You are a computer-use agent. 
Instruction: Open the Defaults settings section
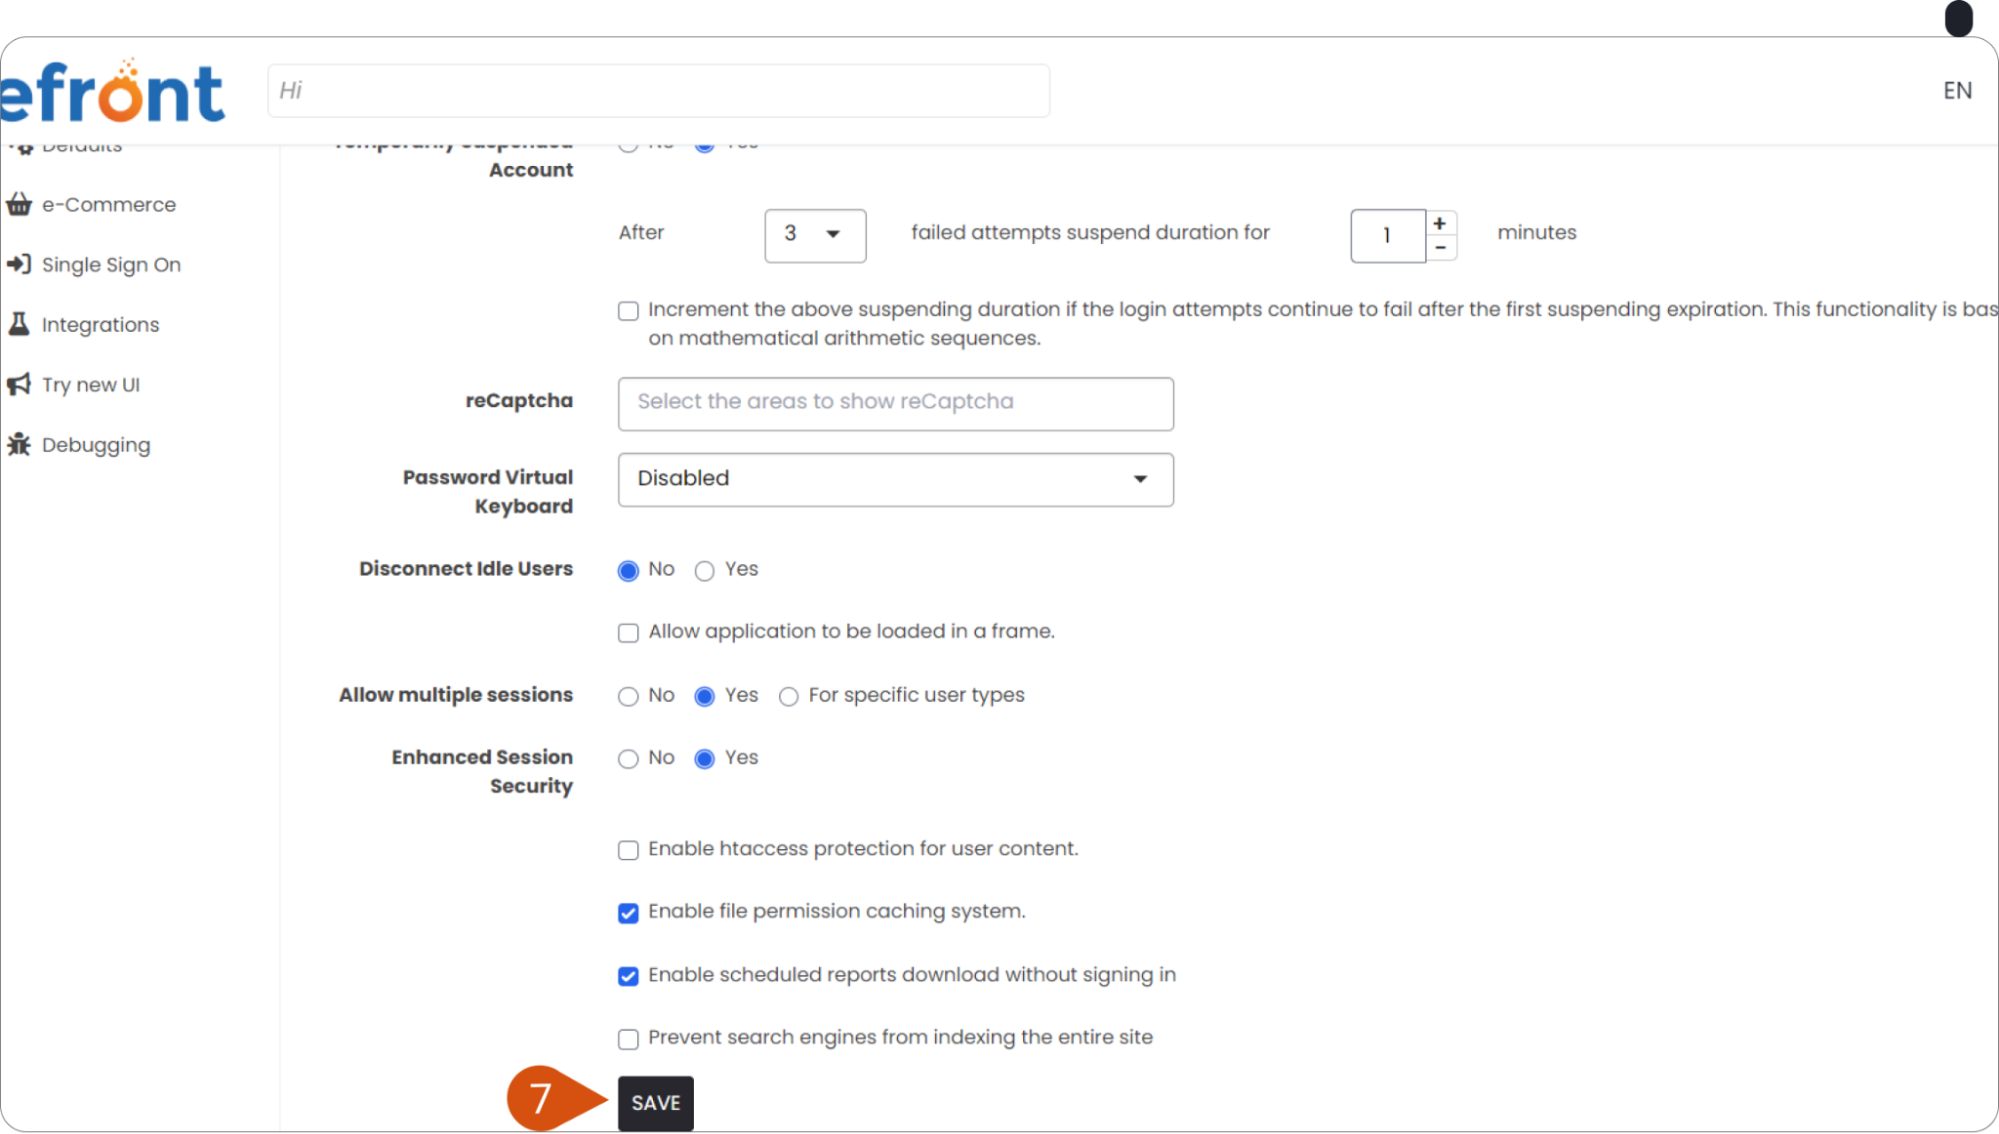point(82,145)
